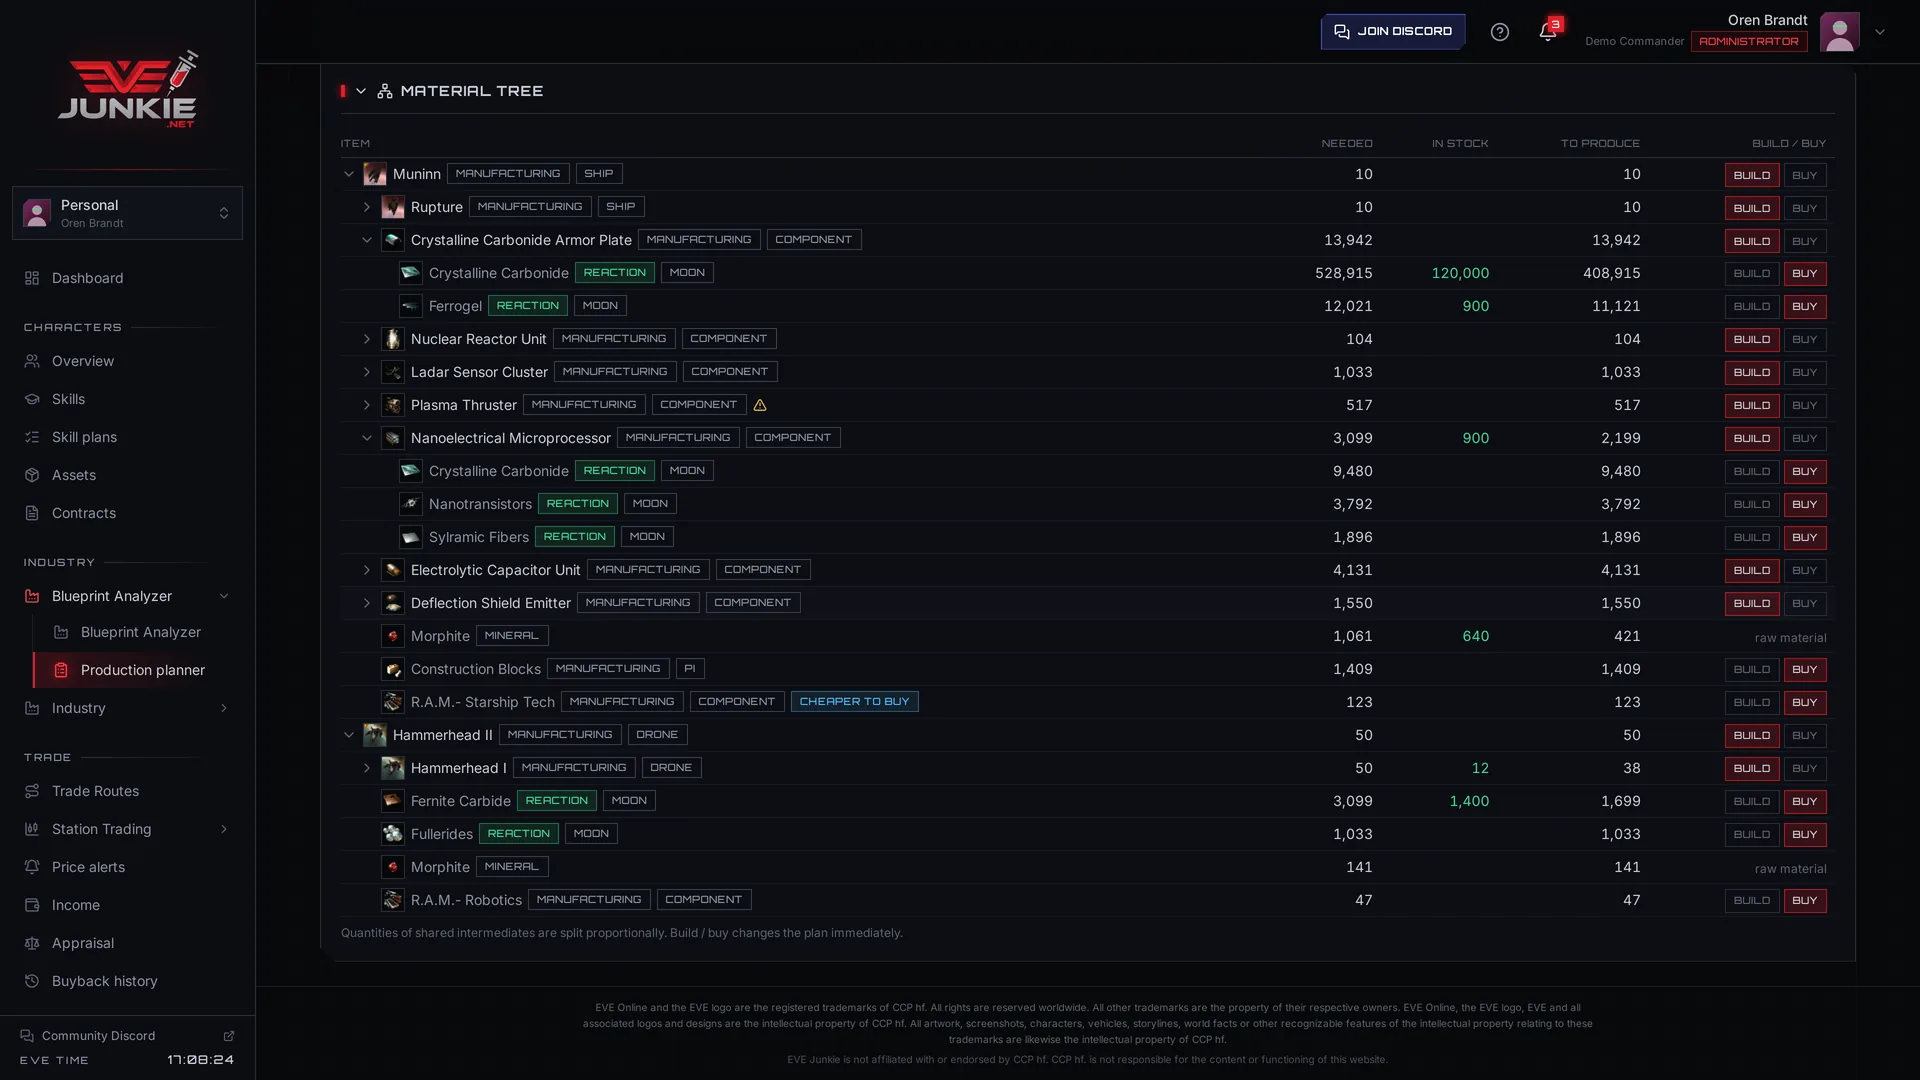Image resolution: width=1920 pixels, height=1080 pixels.
Task: Click the Skills sidebar icon
Action: click(32, 399)
